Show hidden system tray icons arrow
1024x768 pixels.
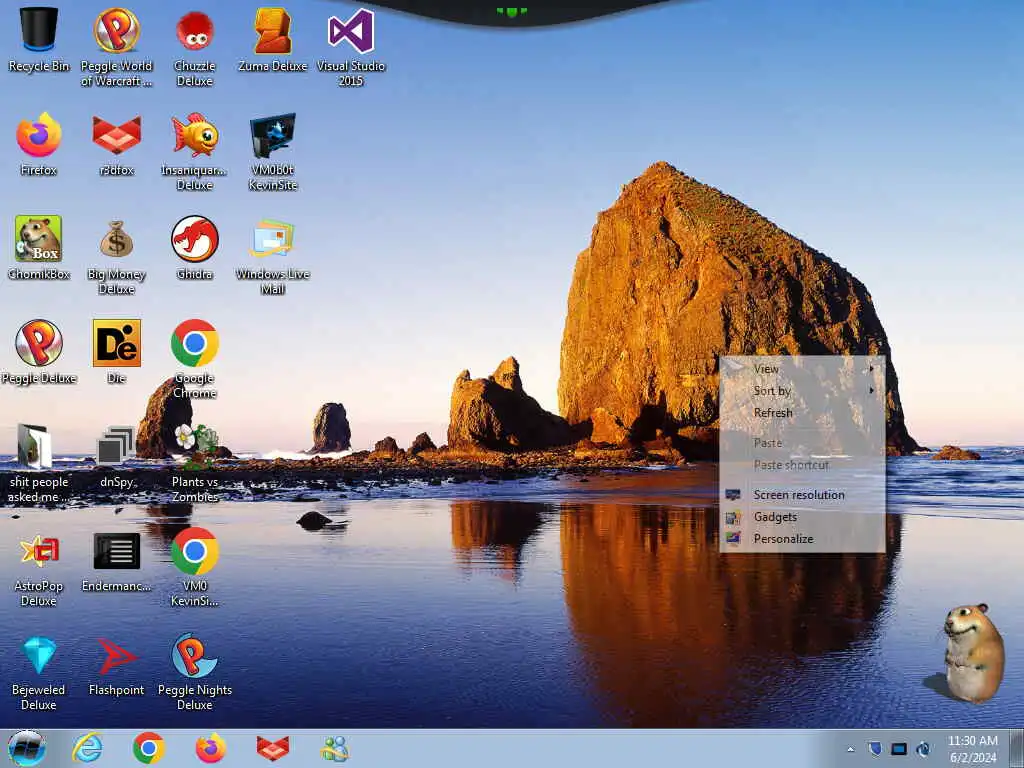pos(850,750)
